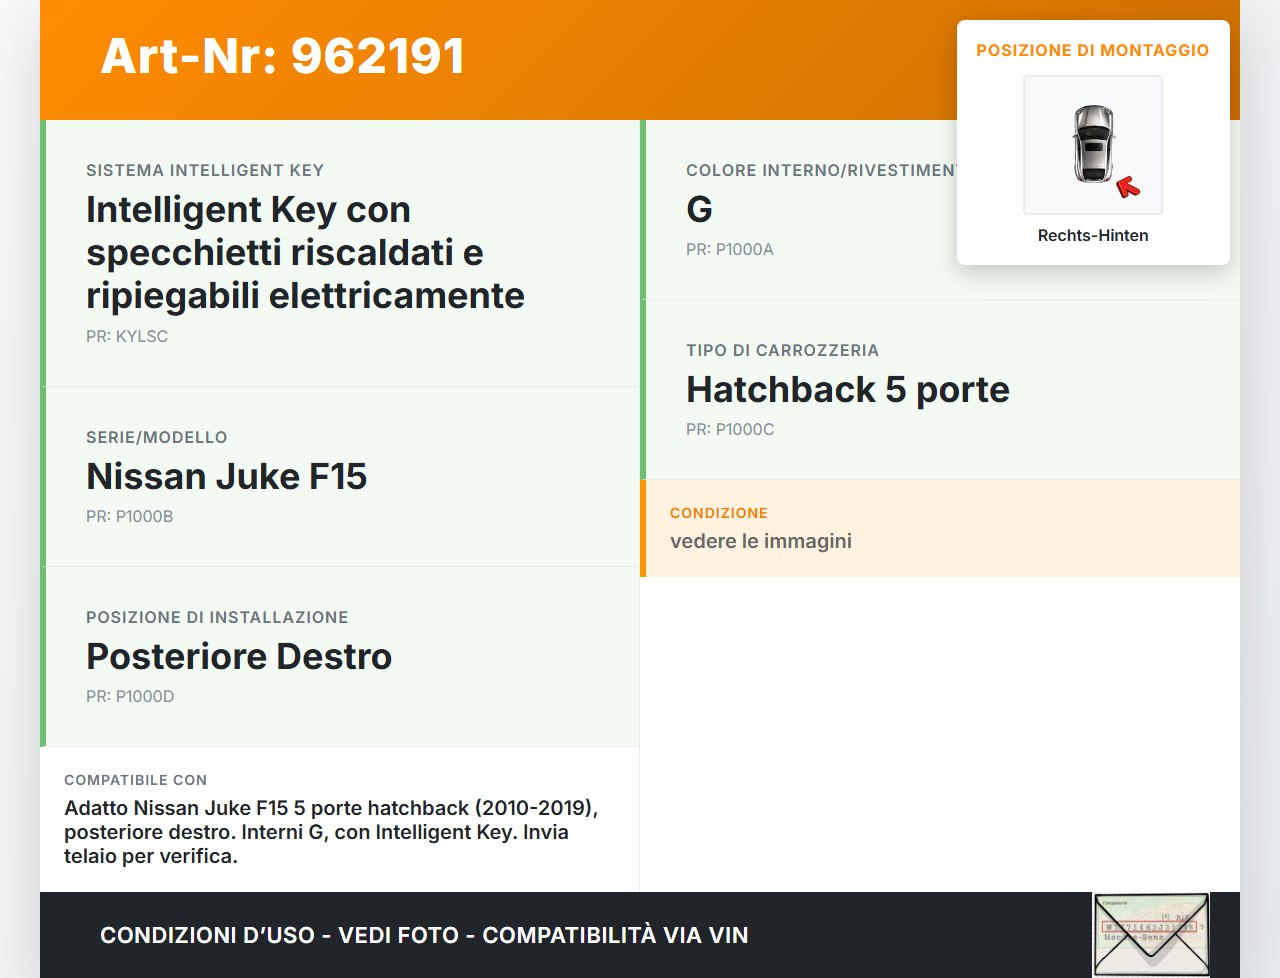Image resolution: width=1280 pixels, height=978 pixels.
Task: Select the Posteriore Destro position value
Action: (239, 656)
